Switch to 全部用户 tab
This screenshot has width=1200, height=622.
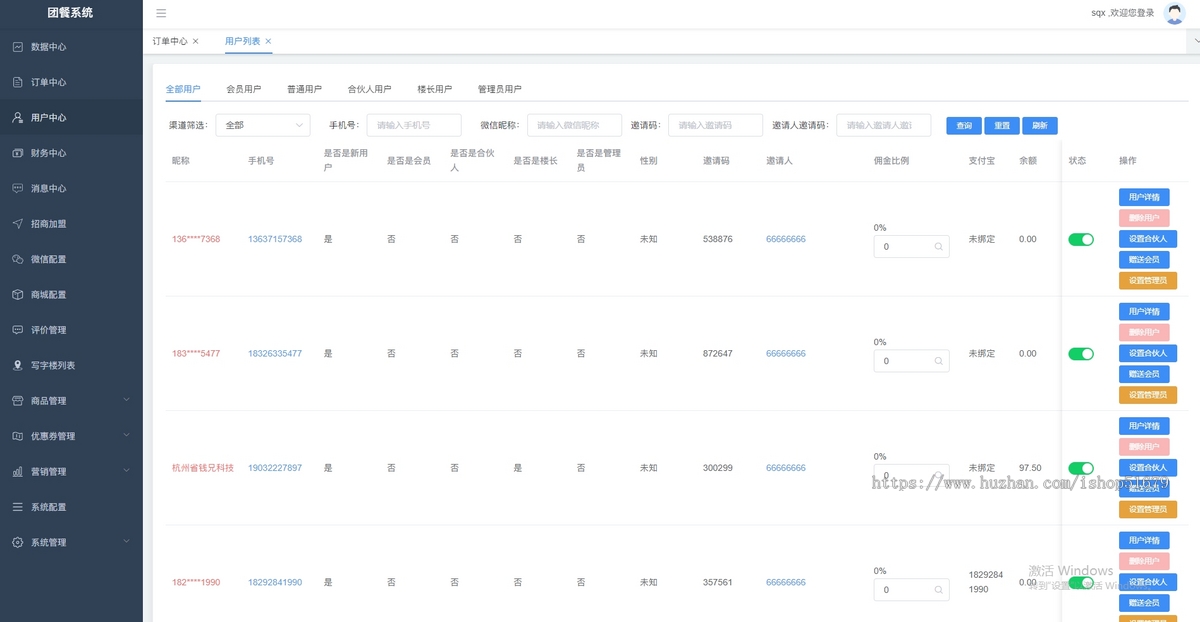coord(183,89)
